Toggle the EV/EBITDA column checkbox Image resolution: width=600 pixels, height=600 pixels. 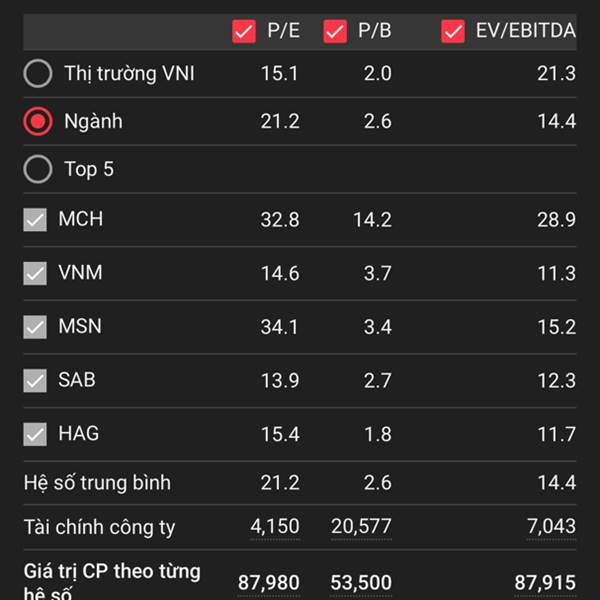tap(453, 31)
